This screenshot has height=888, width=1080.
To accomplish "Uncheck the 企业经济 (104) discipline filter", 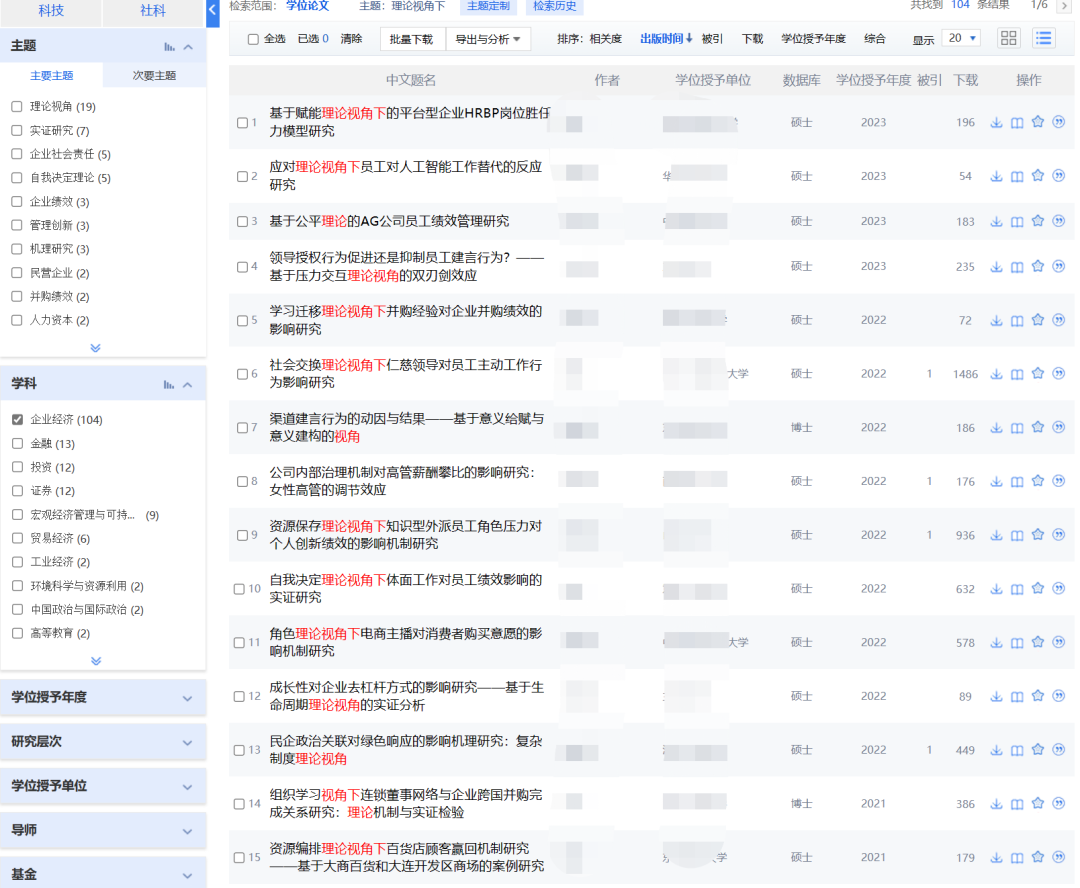I will (x=18, y=420).
